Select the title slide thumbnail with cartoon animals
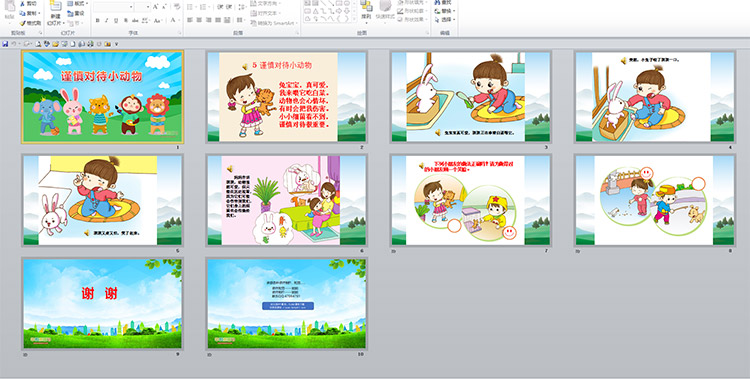 click(102, 97)
